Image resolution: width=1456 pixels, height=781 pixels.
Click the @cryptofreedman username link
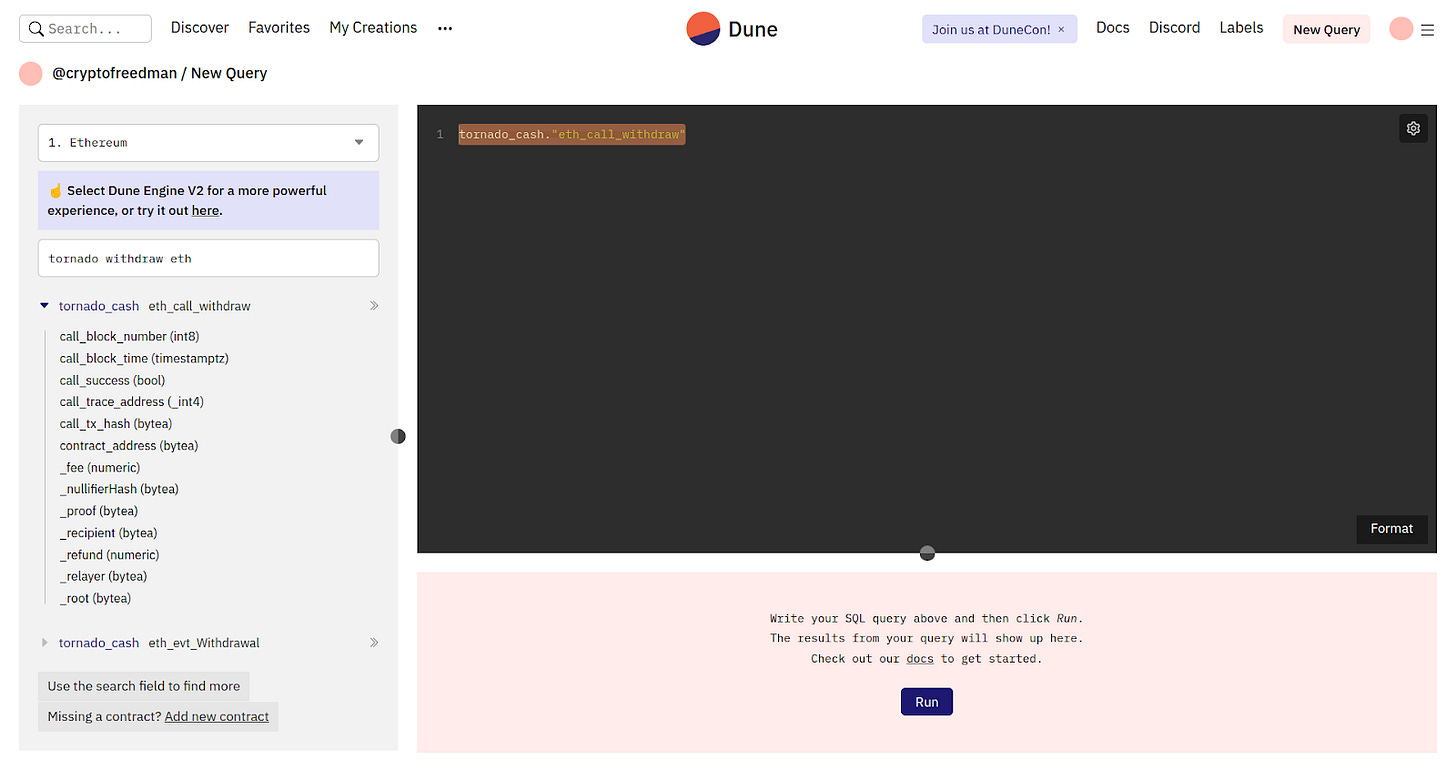pyautogui.click(x=115, y=73)
